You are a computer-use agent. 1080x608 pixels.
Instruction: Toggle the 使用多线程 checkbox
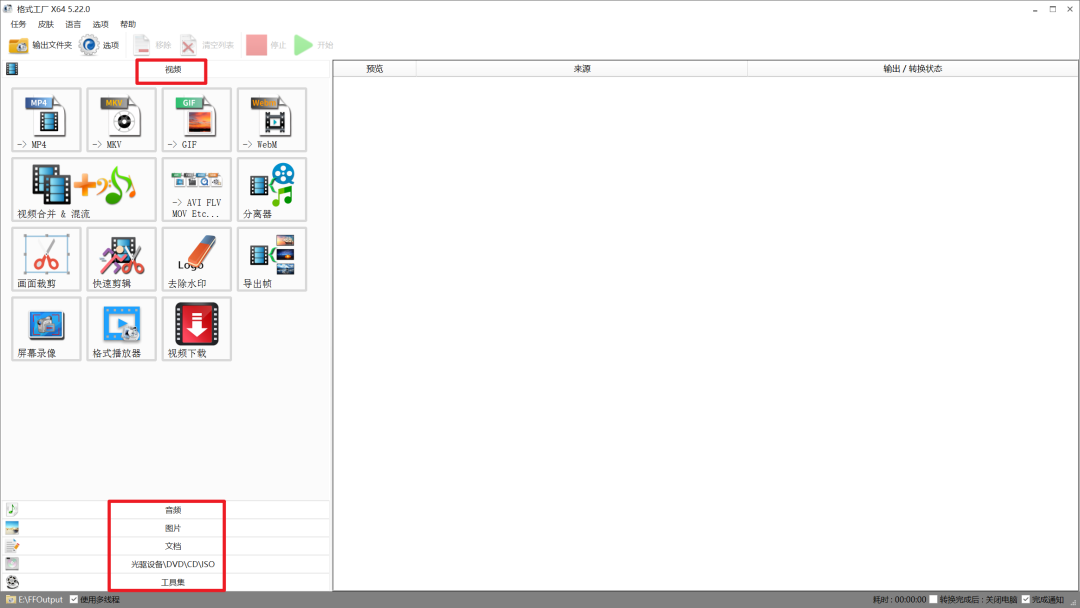[74, 599]
